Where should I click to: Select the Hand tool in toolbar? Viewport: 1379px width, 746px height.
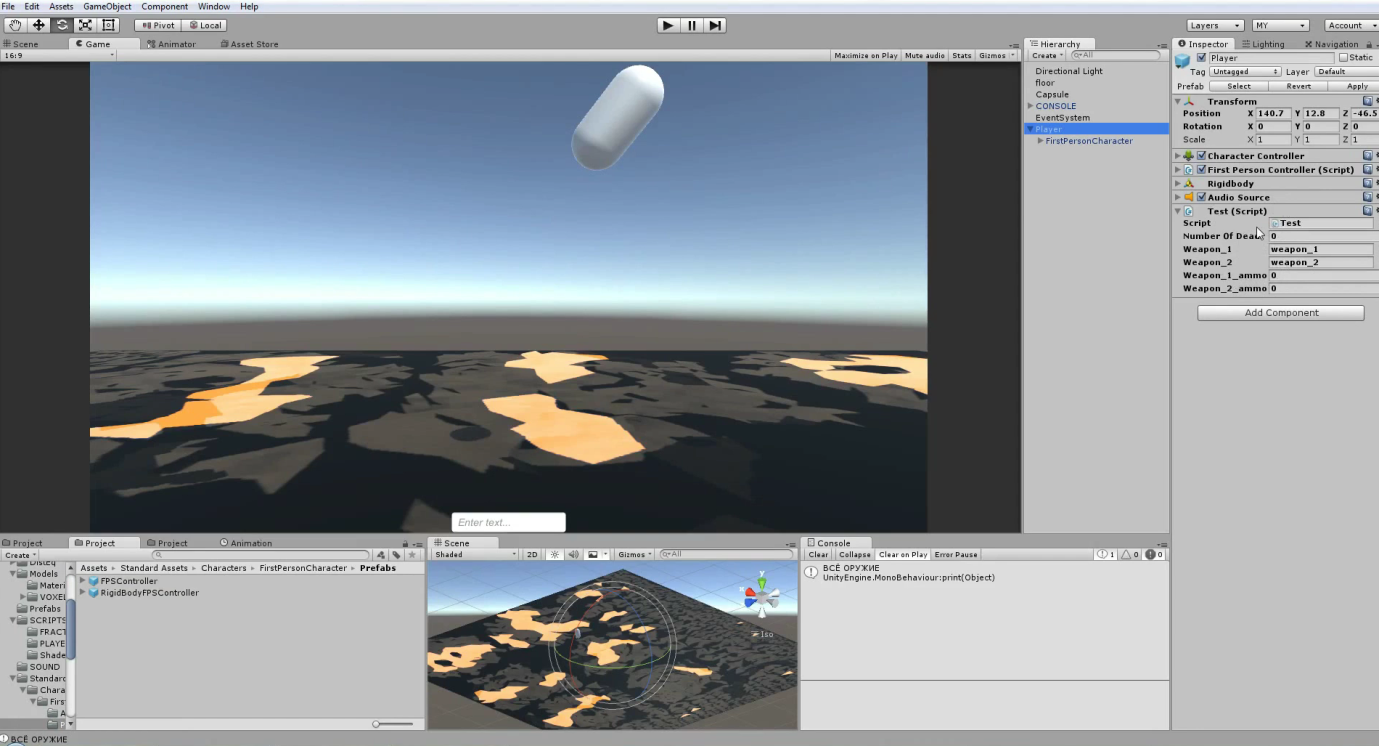coord(15,25)
